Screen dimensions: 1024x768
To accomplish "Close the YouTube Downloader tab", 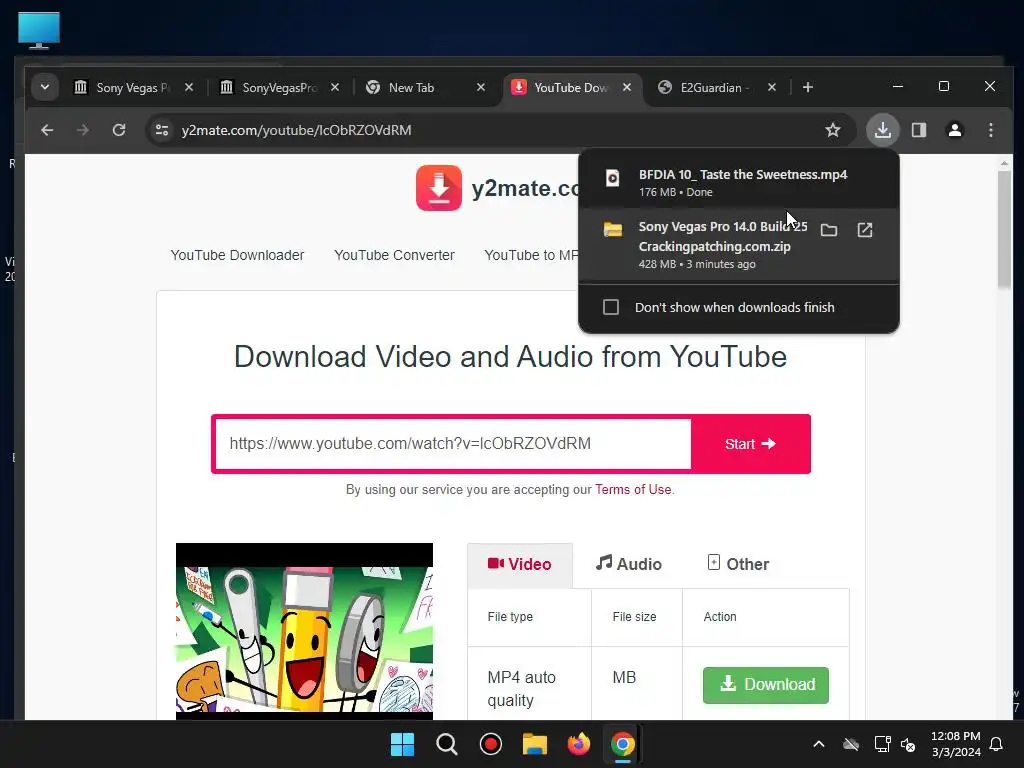I will (x=627, y=88).
